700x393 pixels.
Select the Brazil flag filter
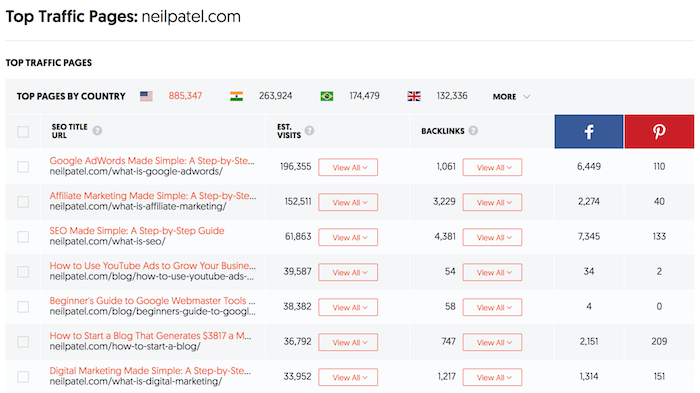pos(327,96)
